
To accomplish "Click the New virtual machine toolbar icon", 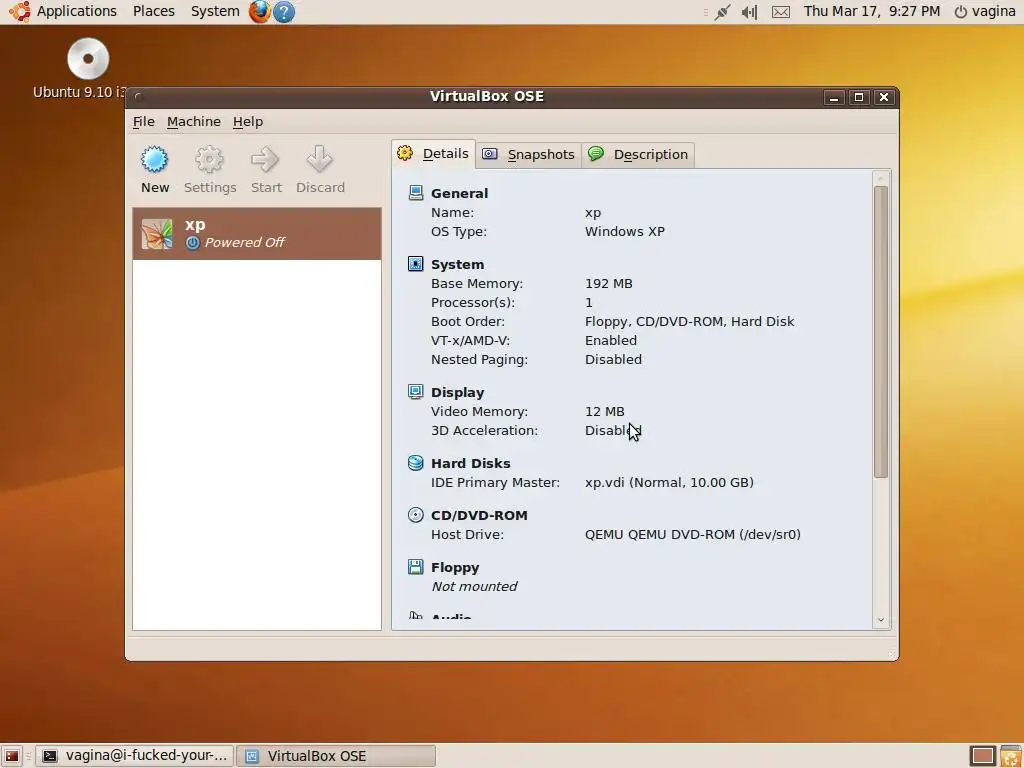I will tap(155, 159).
